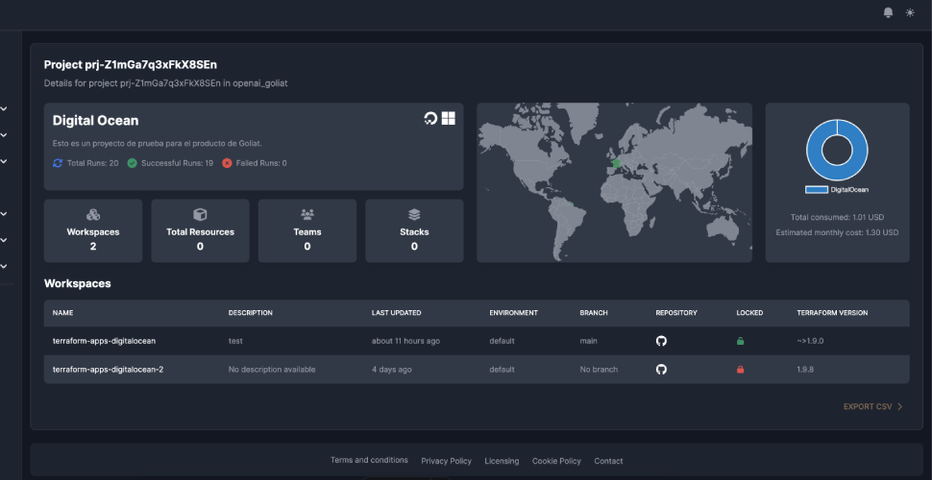
Task: Click the Workspaces count value 2
Action: pos(93,246)
